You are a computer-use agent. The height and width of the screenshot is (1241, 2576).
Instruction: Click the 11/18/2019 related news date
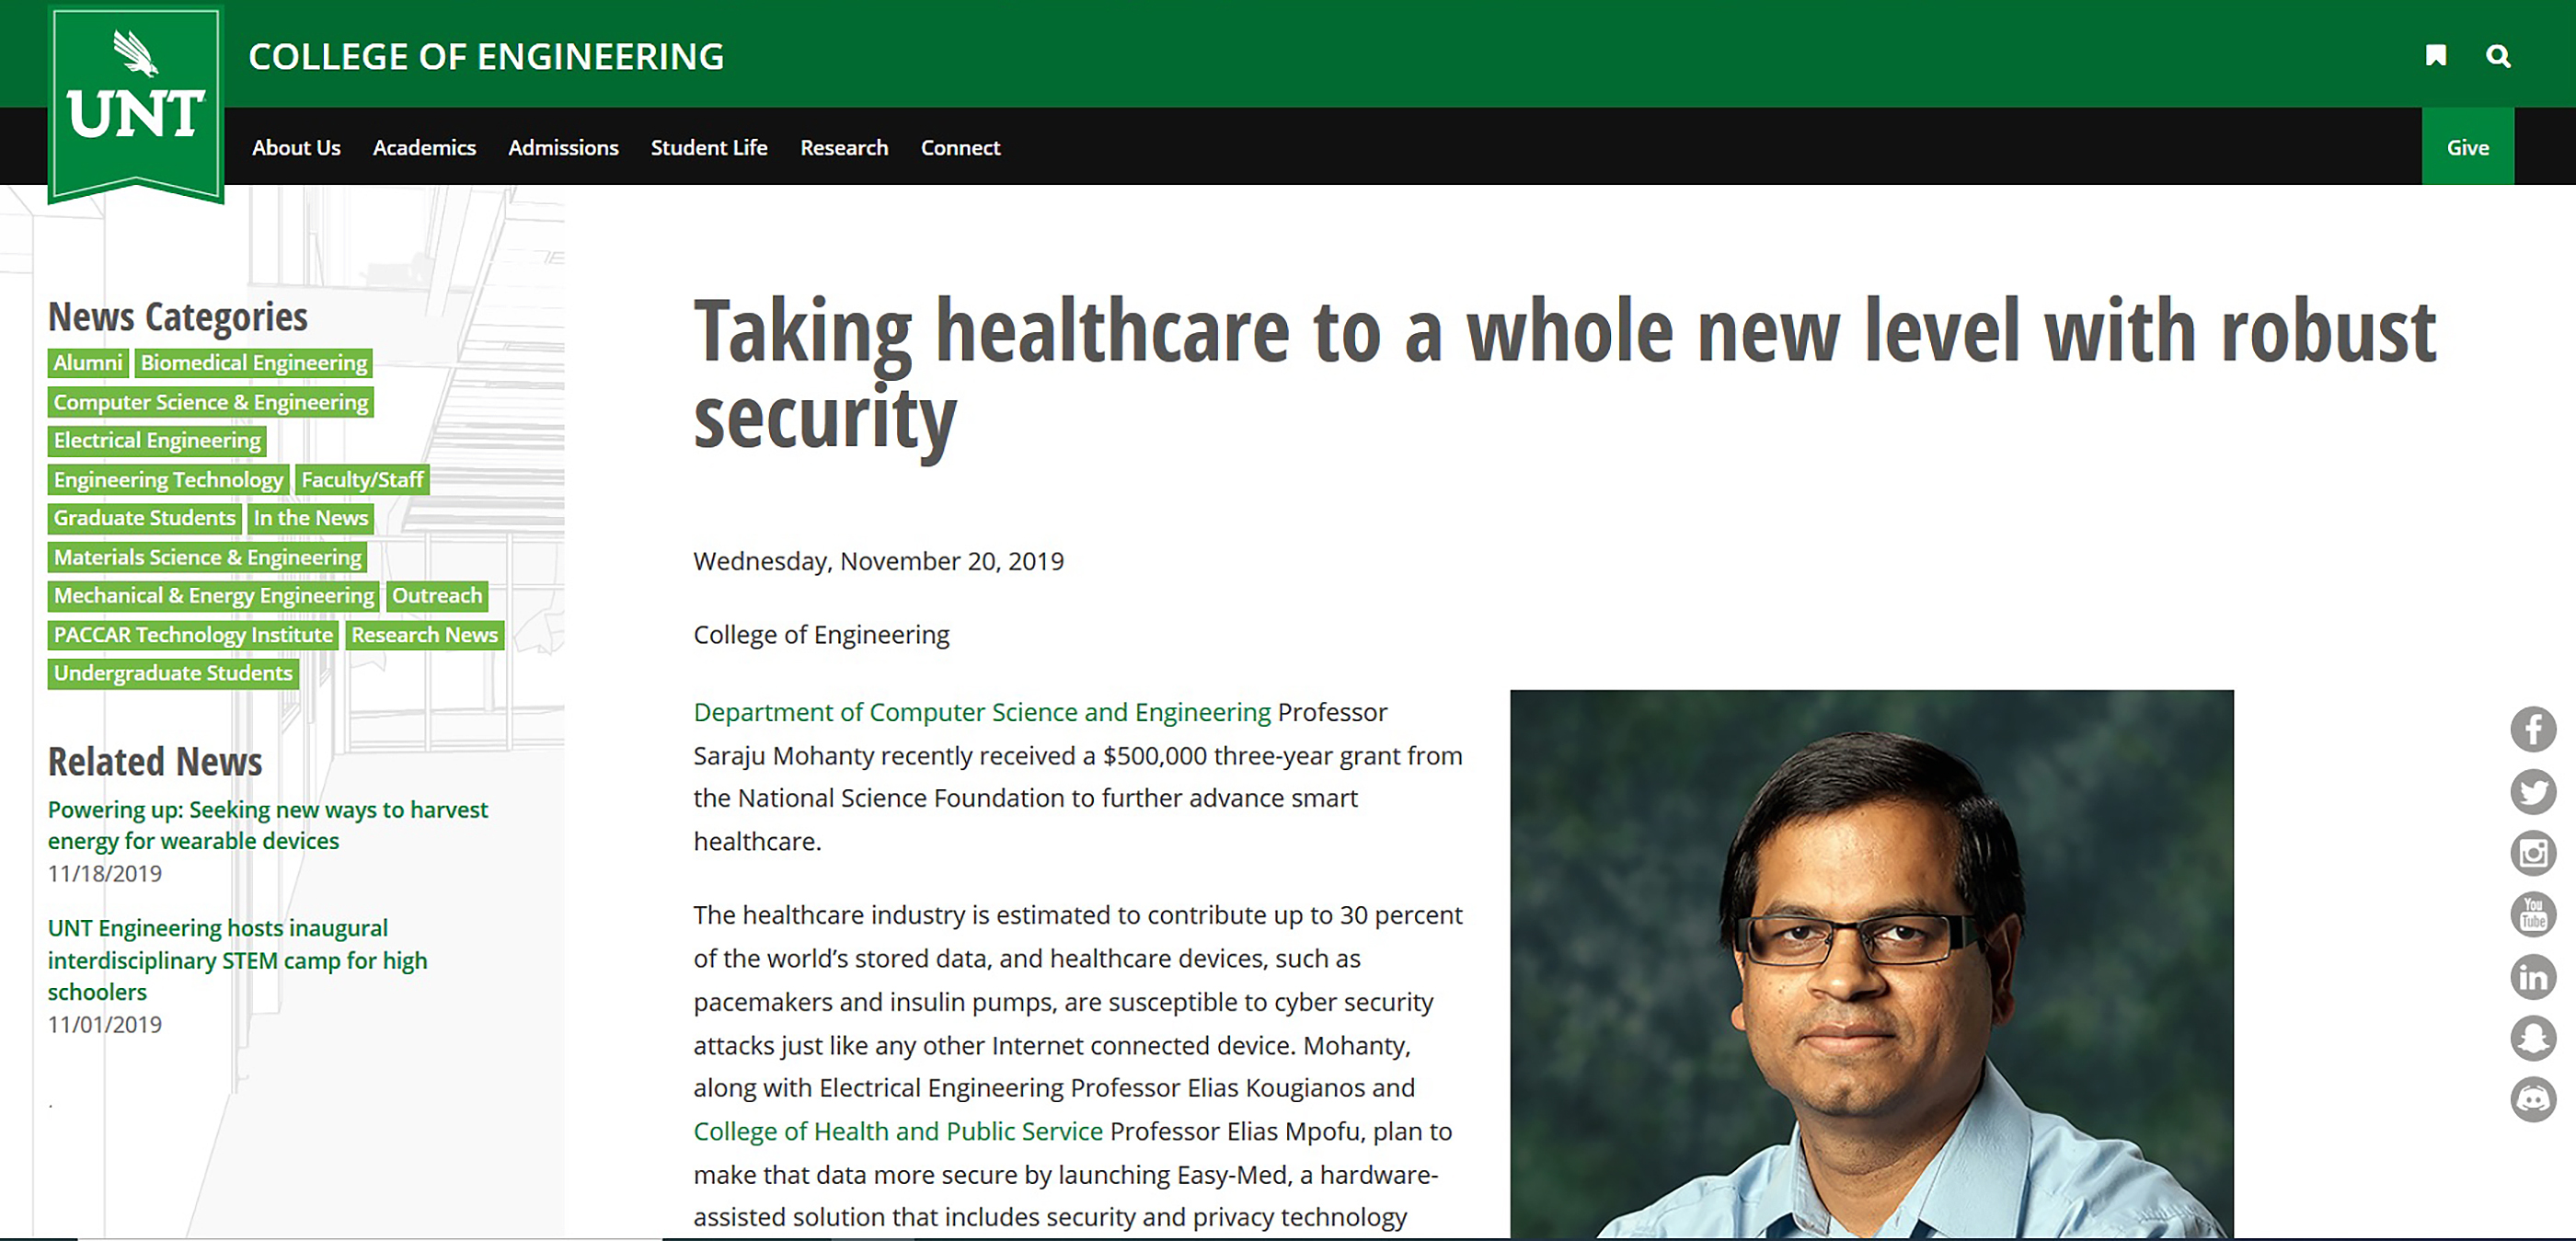(105, 874)
